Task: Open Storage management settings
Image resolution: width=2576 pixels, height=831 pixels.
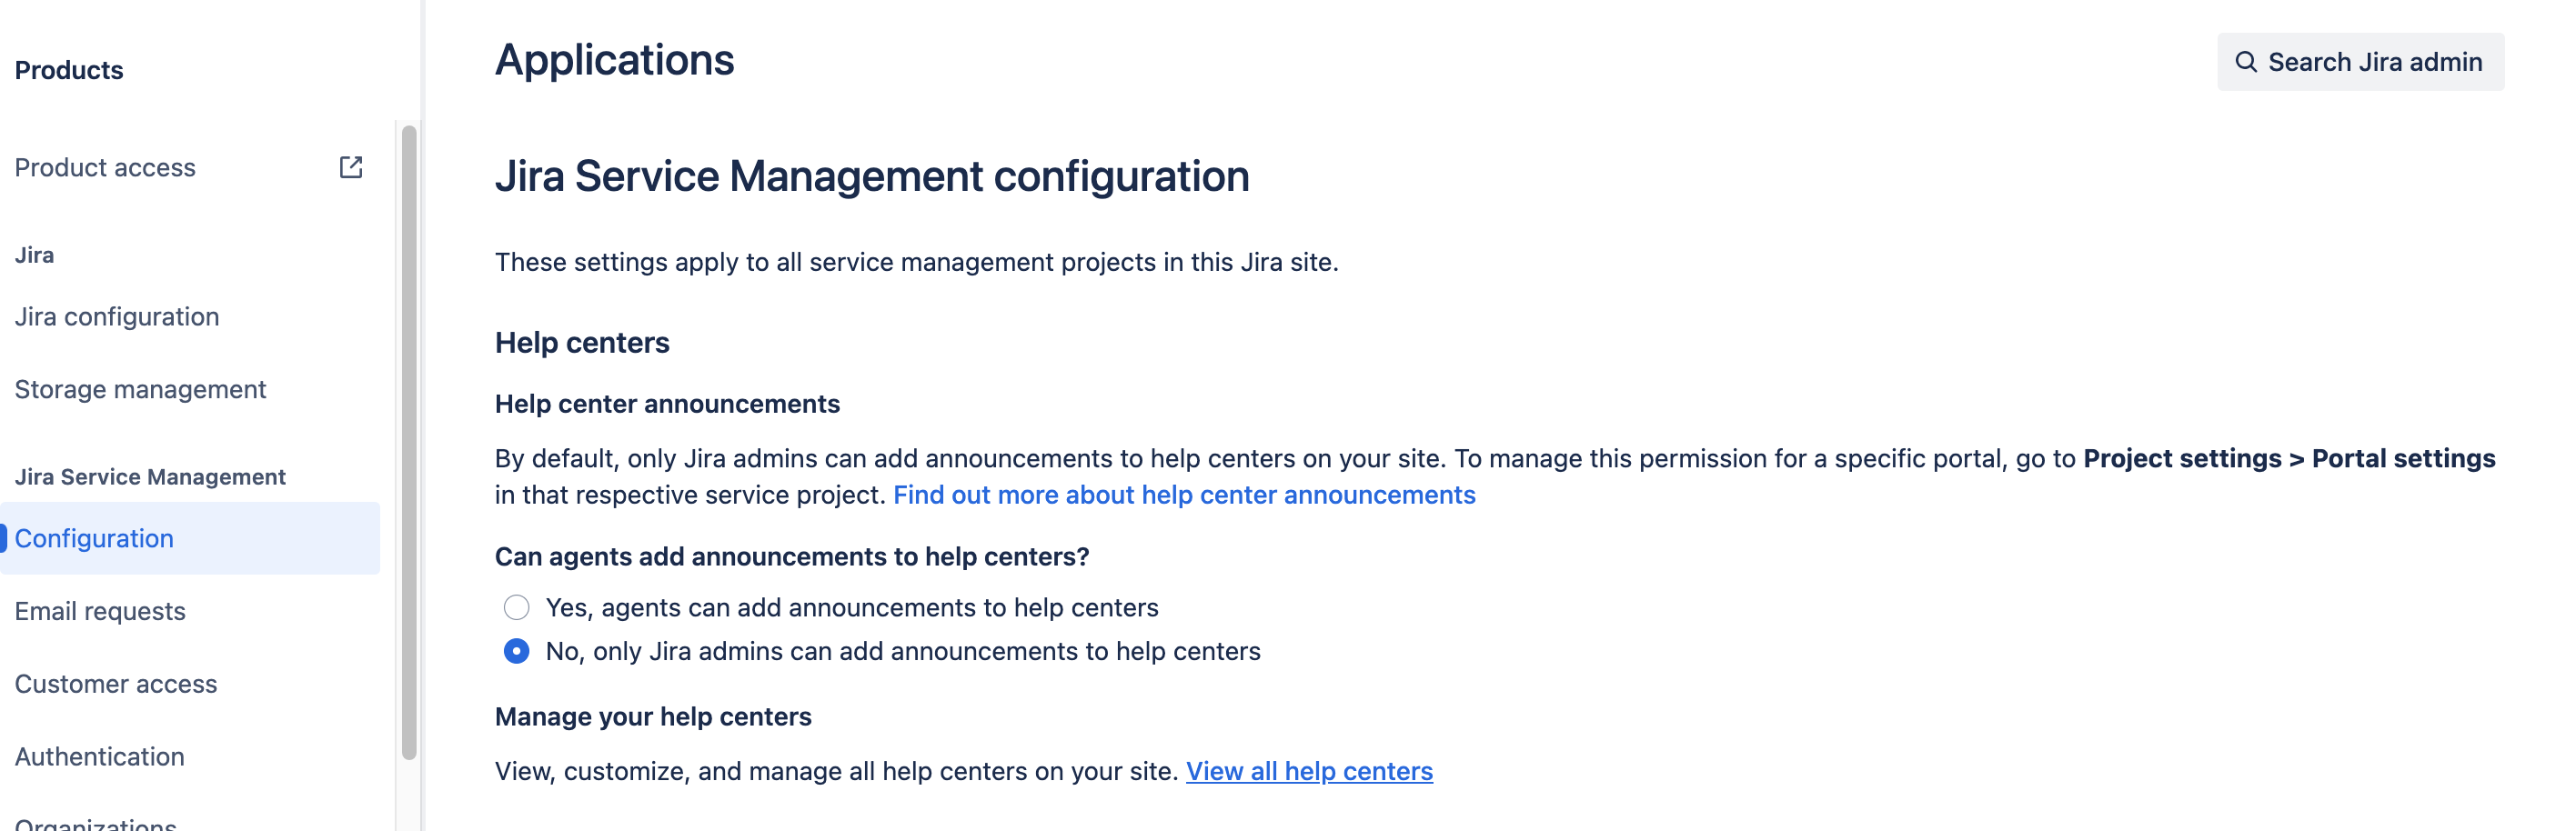Action: click(x=140, y=389)
